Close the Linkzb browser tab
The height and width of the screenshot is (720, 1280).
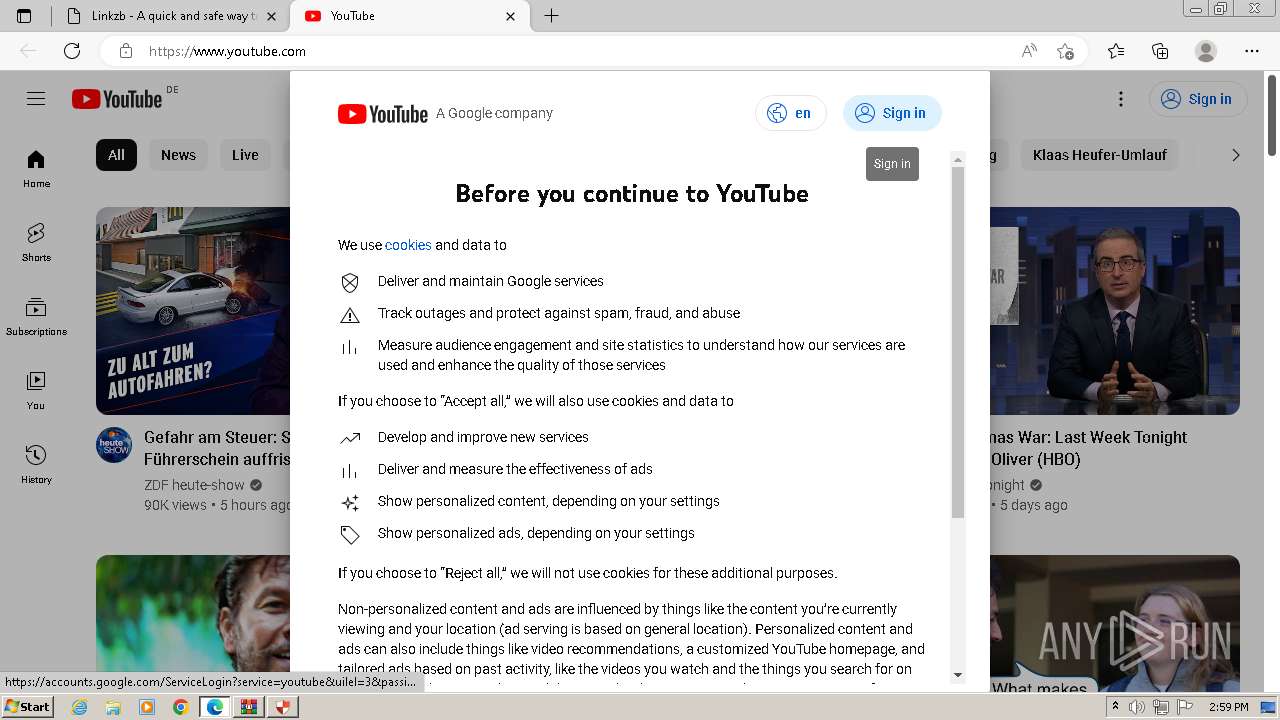pos(271,16)
